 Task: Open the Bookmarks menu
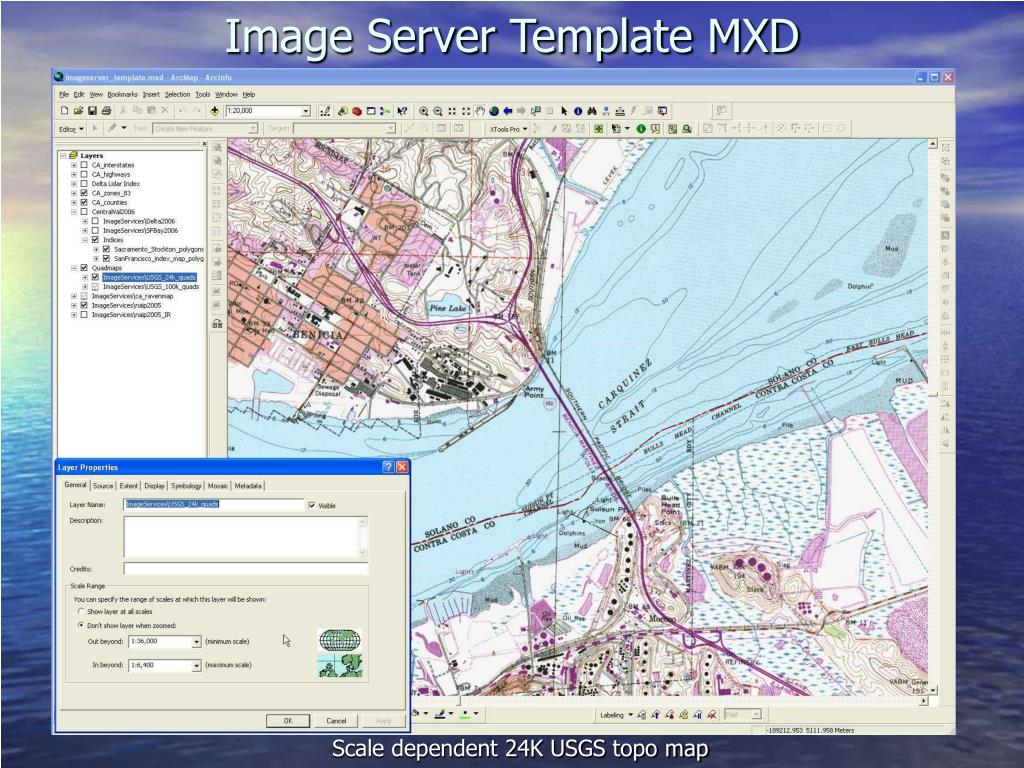pyautogui.click(x=123, y=95)
